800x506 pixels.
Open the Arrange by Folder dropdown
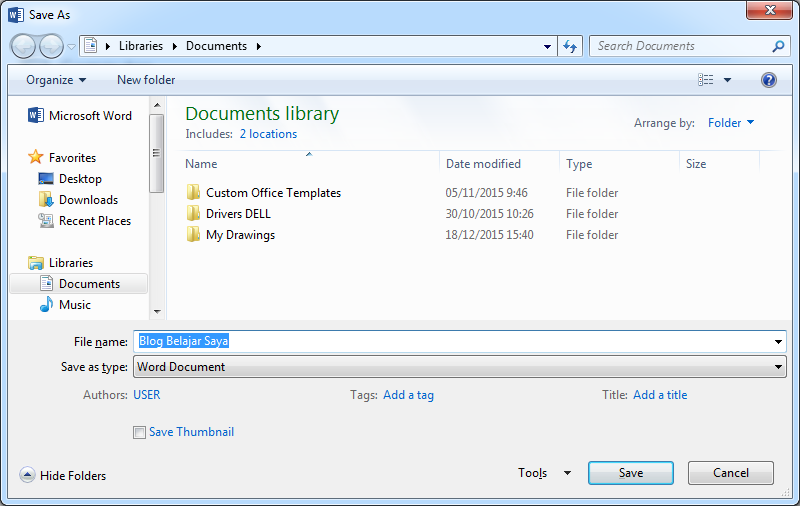(731, 123)
